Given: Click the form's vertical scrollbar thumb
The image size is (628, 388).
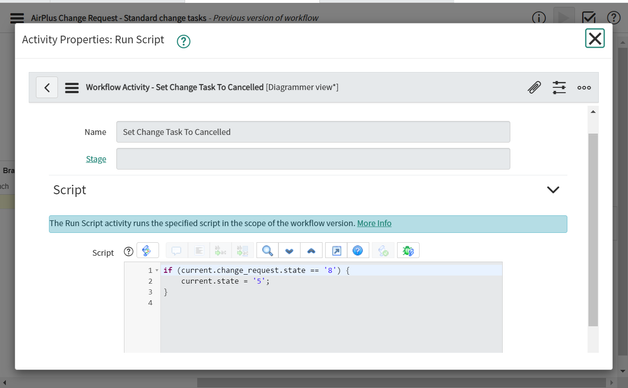Looking at the screenshot, I should point(593,229).
